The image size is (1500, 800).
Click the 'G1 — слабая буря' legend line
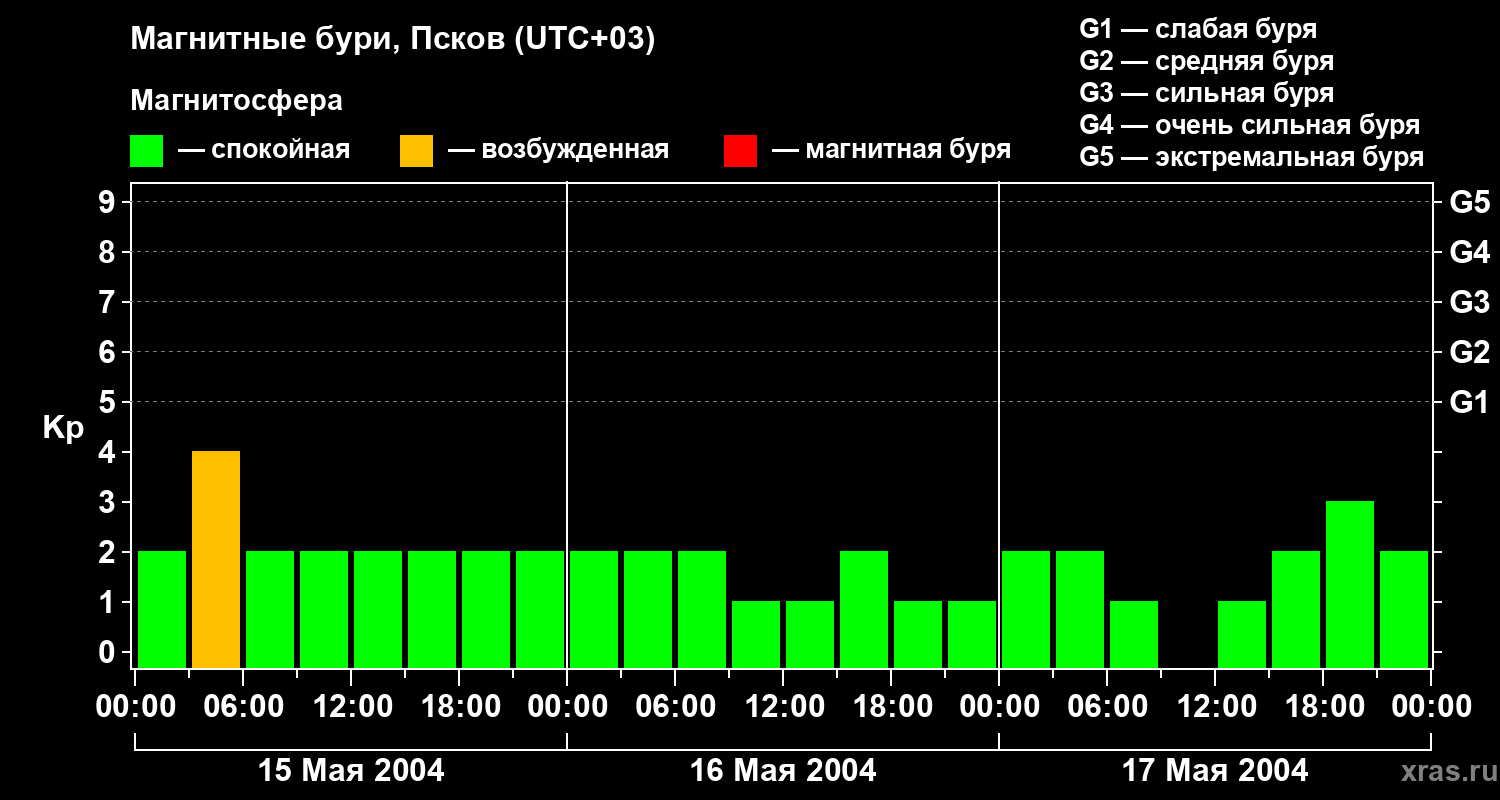coord(1197,29)
